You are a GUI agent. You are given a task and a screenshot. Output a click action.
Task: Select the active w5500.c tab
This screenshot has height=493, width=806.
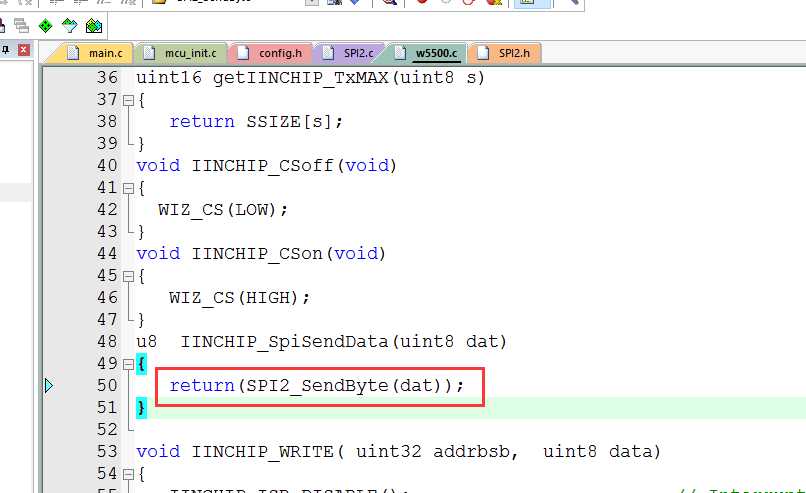click(428, 53)
